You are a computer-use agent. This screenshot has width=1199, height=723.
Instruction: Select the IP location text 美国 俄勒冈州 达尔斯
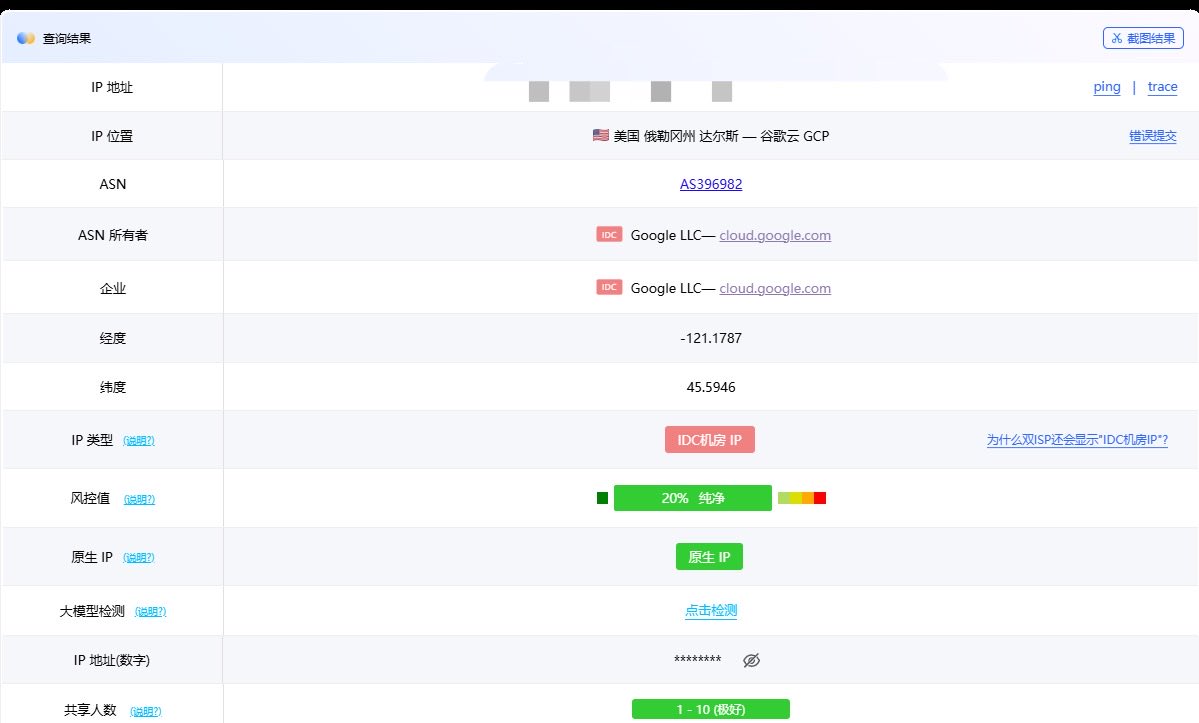tap(676, 136)
